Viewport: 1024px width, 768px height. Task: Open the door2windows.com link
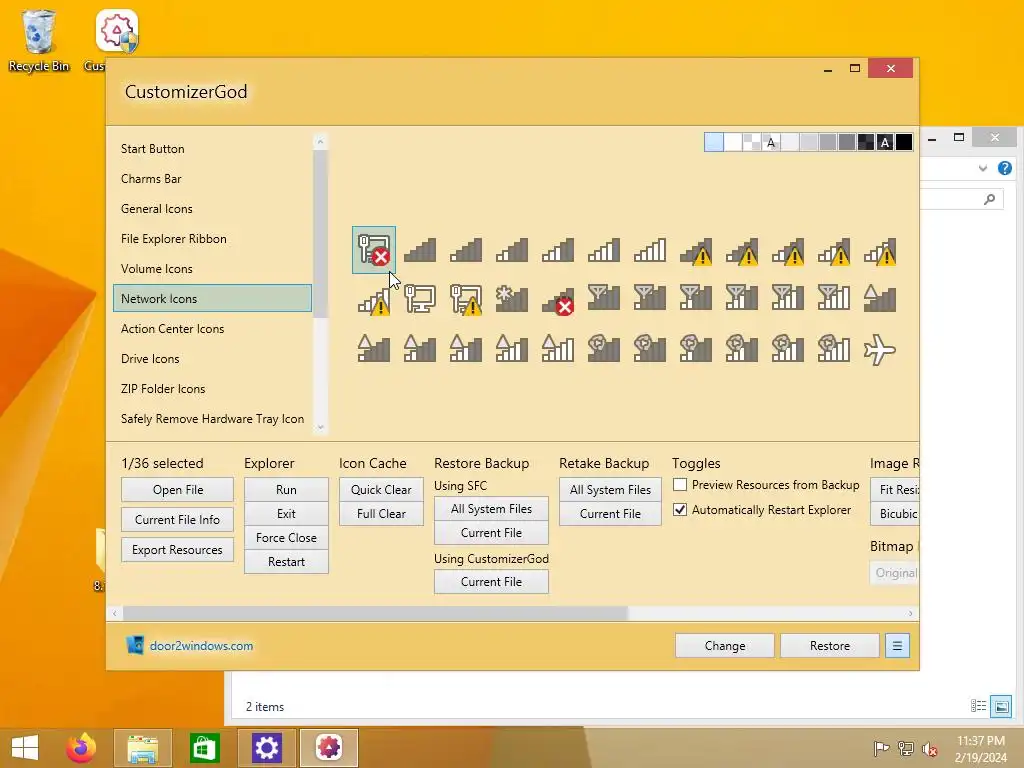click(201, 646)
